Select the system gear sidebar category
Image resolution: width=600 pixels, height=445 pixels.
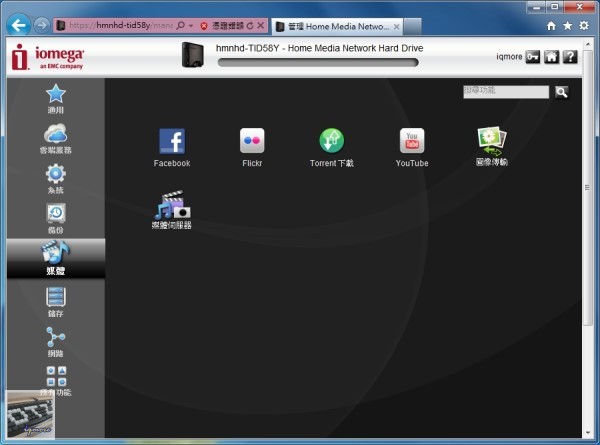(x=56, y=179)
